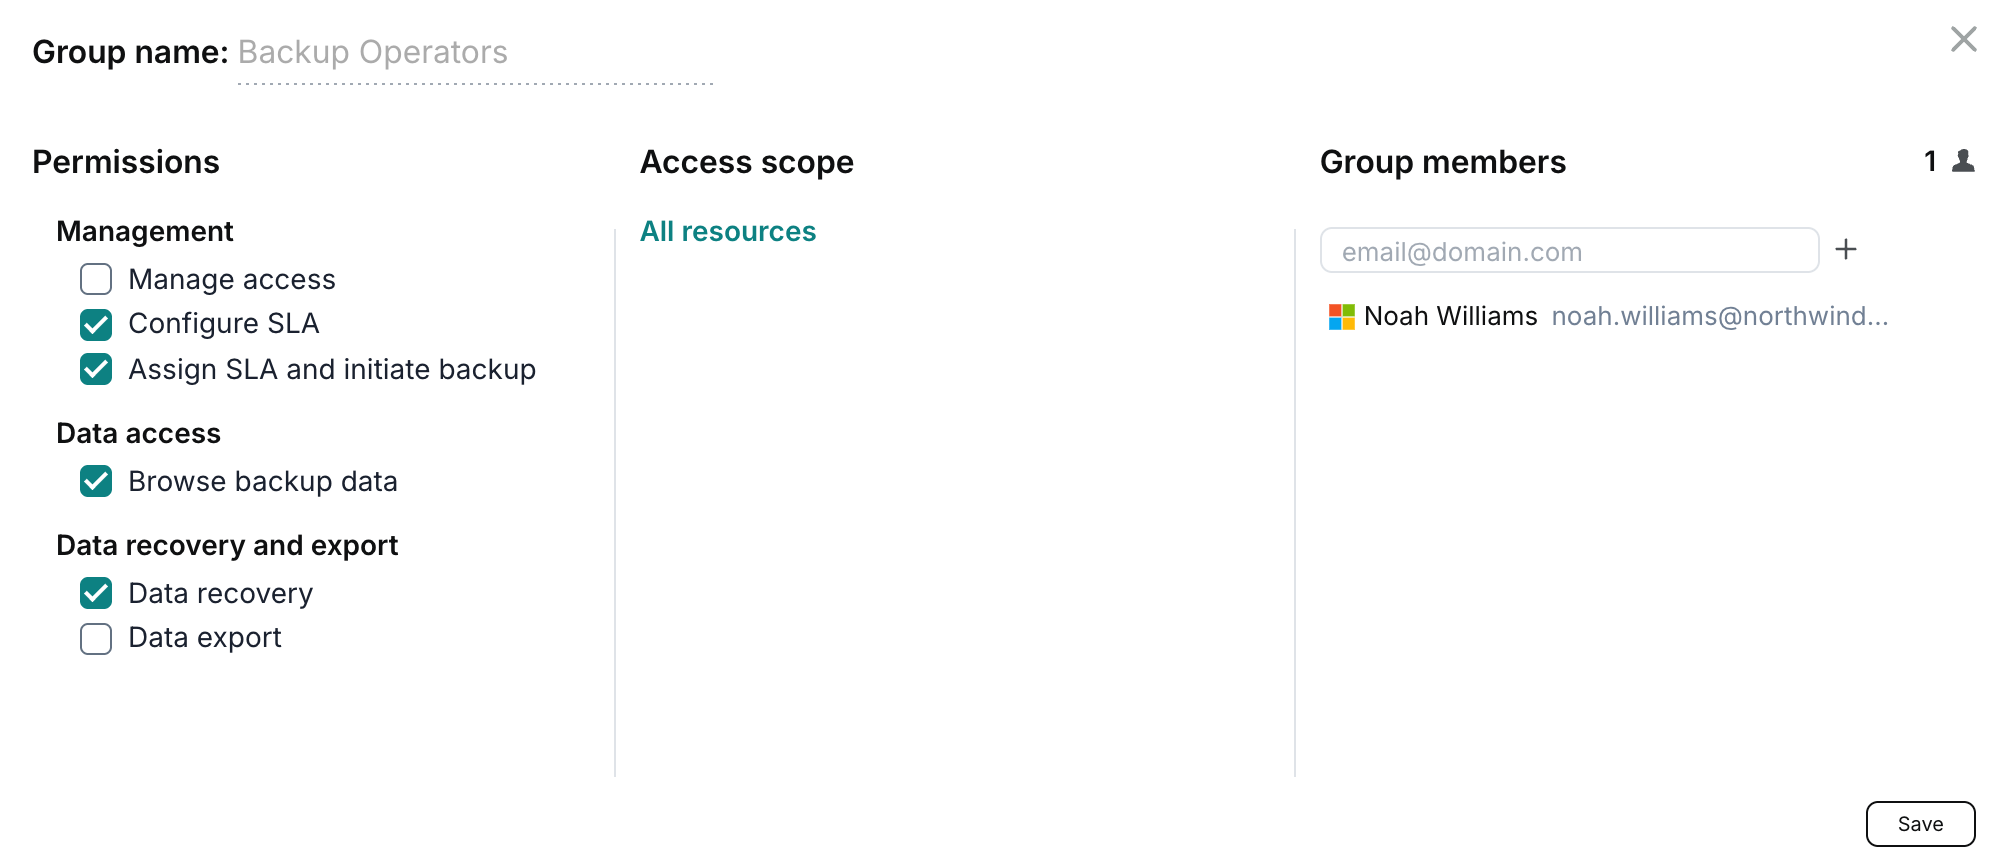The width and height of the screenshot is (2008, 862).
Task: Open the All resources access scope link
Action: pos(728,231)
